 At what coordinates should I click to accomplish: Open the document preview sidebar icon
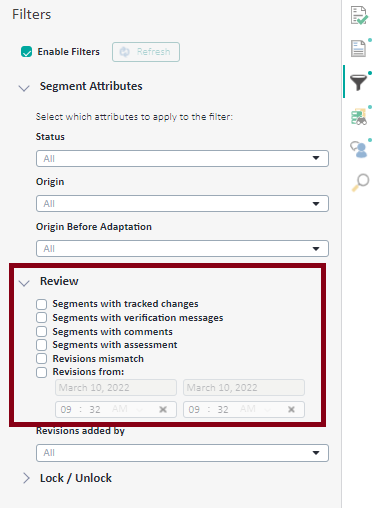coord(359,49)
